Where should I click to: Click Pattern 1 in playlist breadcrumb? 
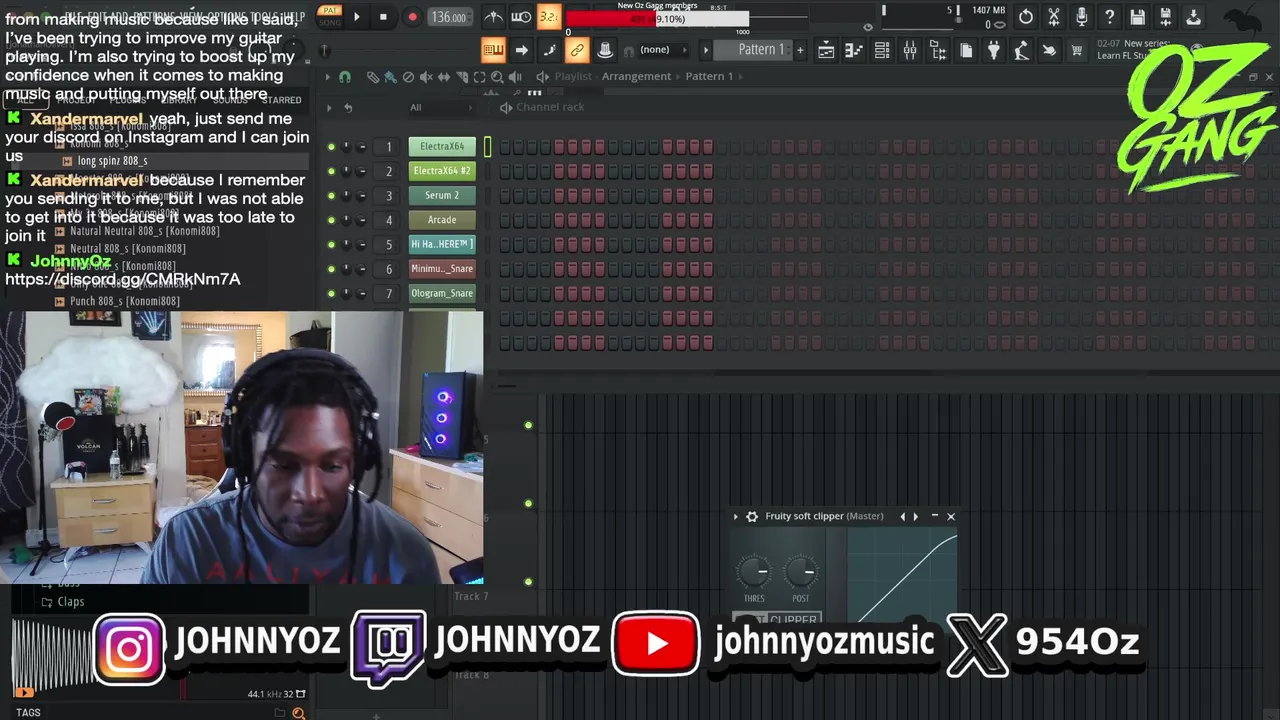tap(709, 76)
